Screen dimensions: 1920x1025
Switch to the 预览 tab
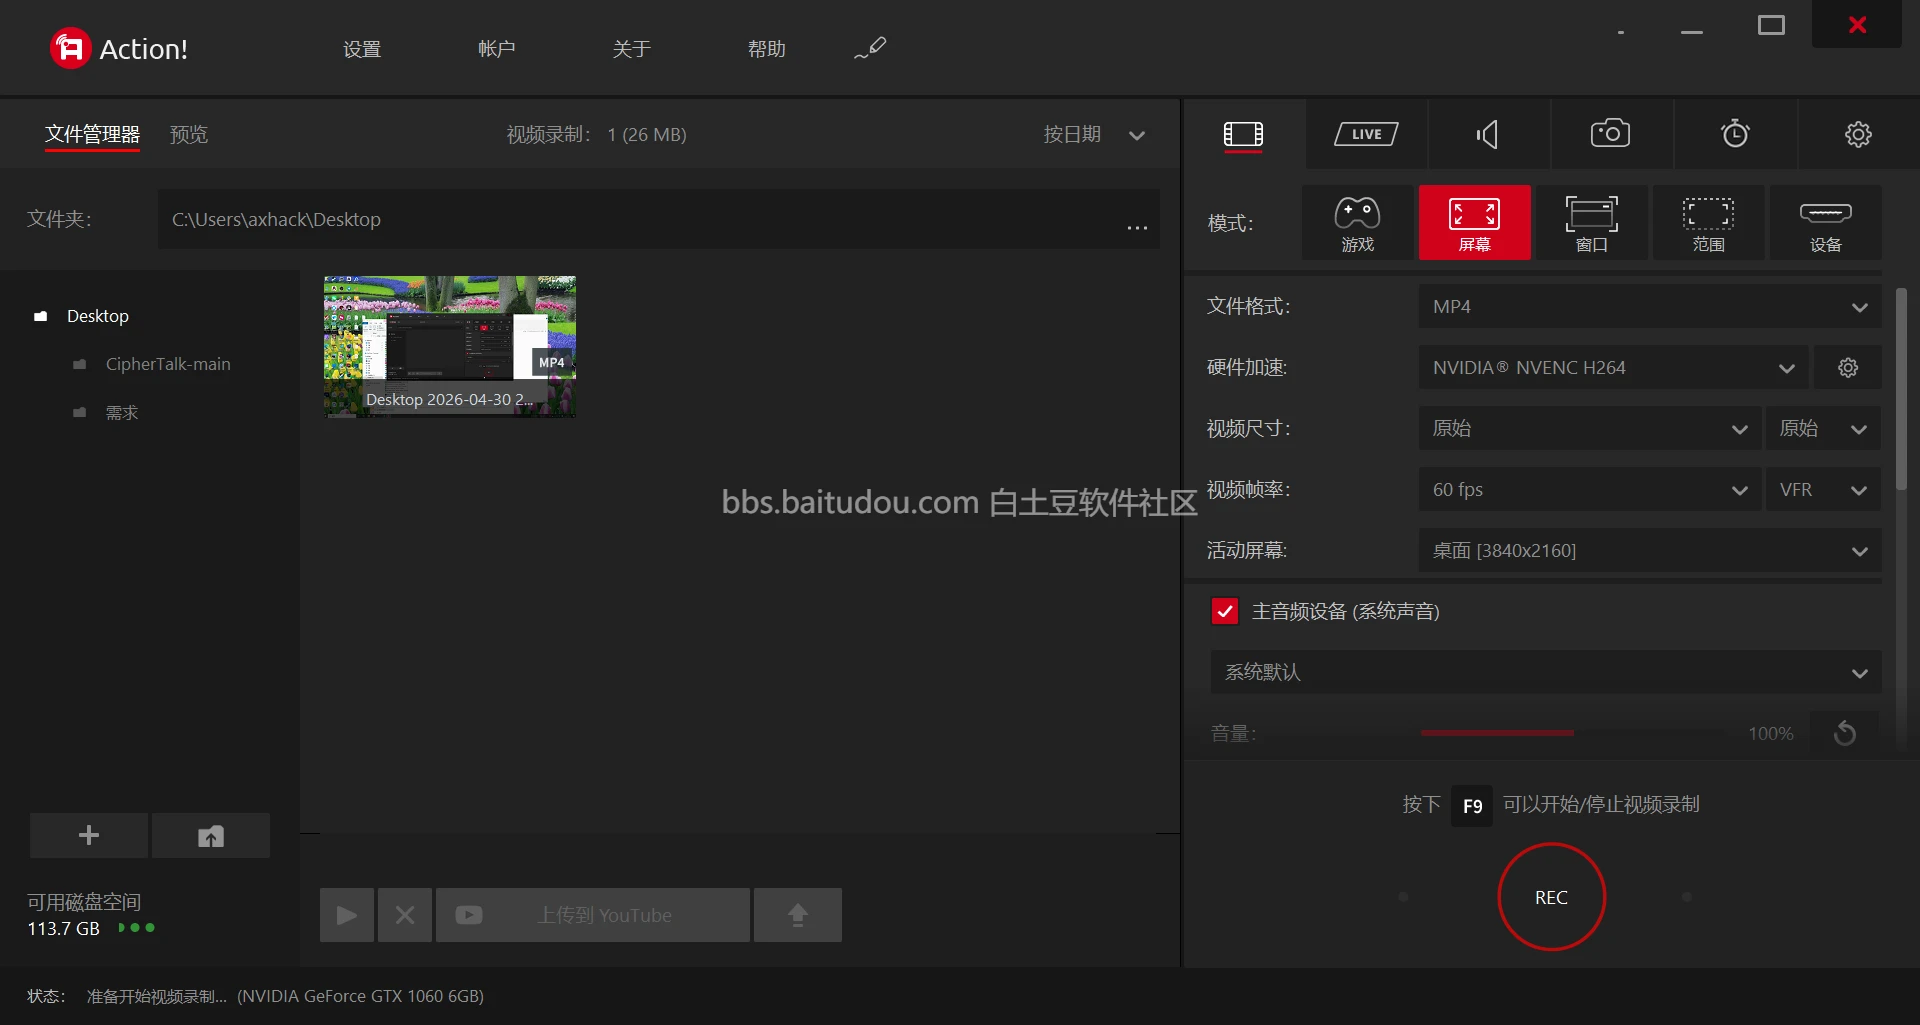pos(189,134)
